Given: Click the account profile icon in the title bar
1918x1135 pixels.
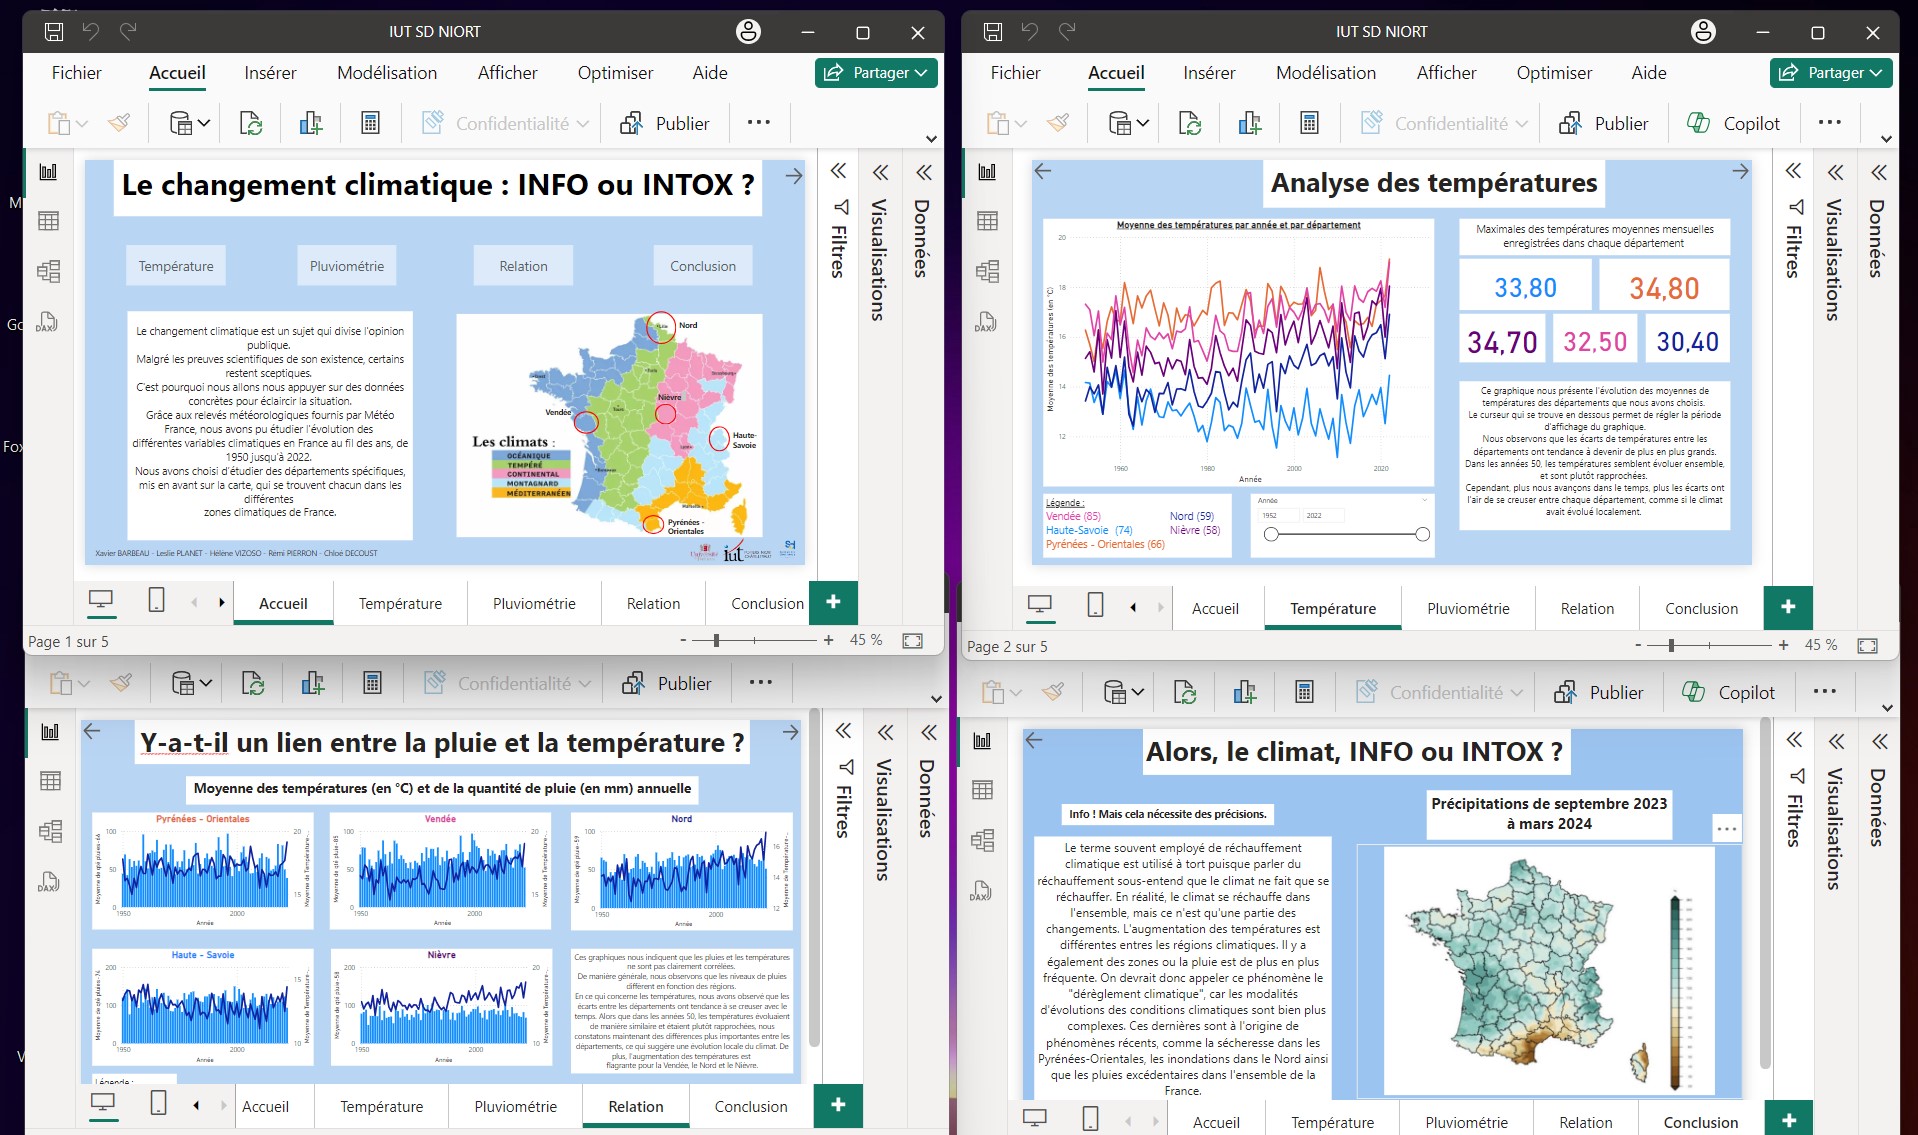Looking at the screenshot, I should (748, 31).
